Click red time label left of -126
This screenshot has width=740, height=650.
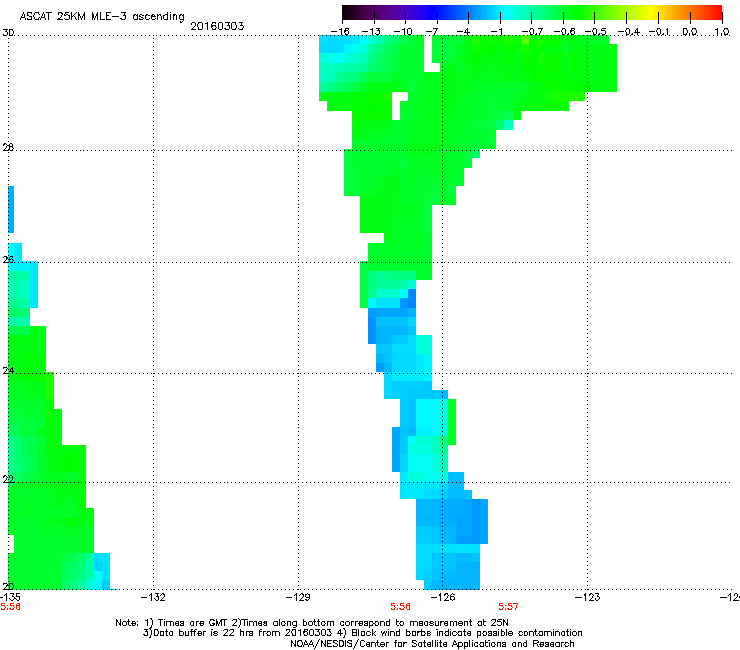point(400,607)
